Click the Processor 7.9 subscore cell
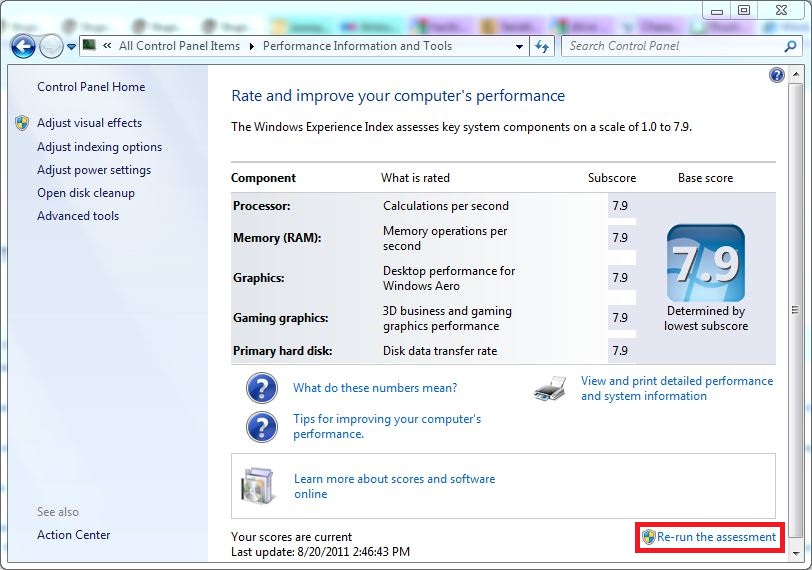Viewport: 812px width, 570px height. 621,206
